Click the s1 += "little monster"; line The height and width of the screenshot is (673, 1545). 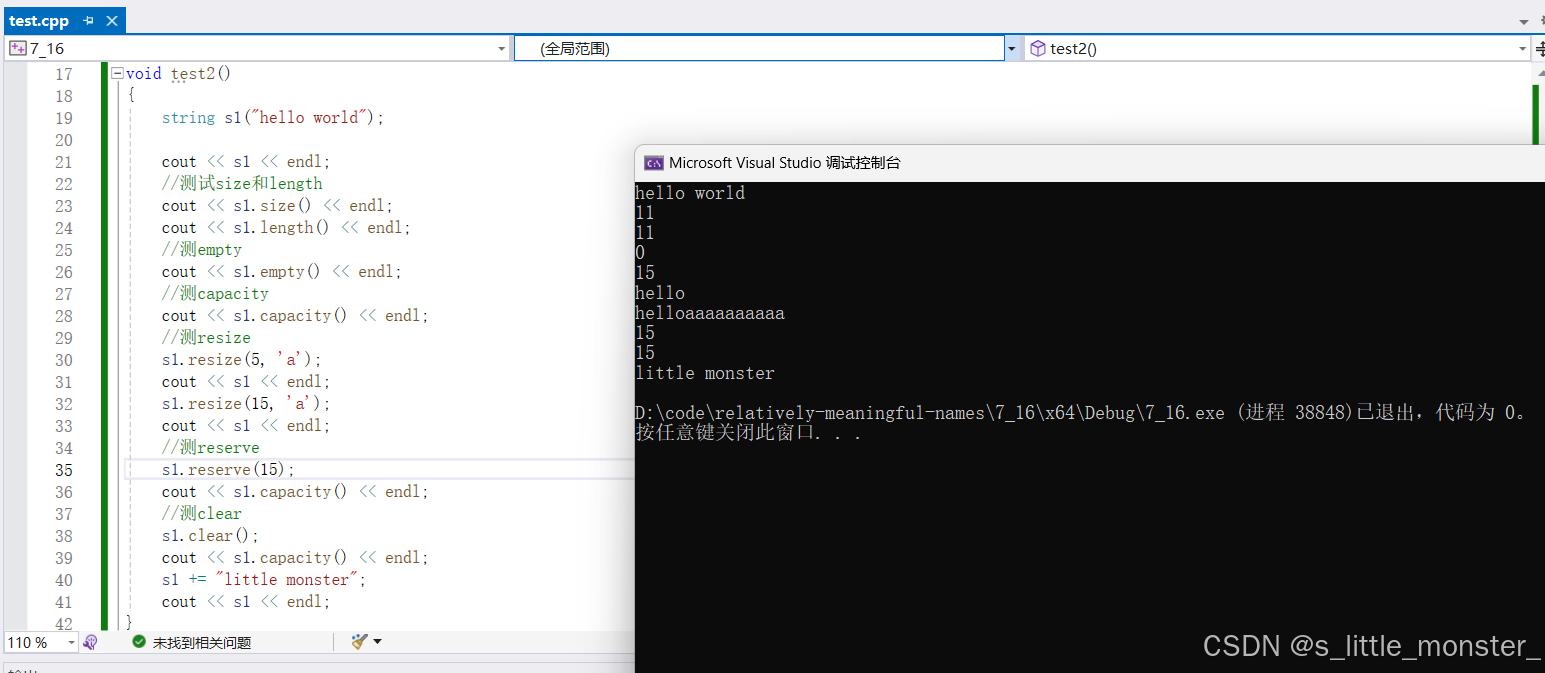pyautogui.click(x=264, y=580)
